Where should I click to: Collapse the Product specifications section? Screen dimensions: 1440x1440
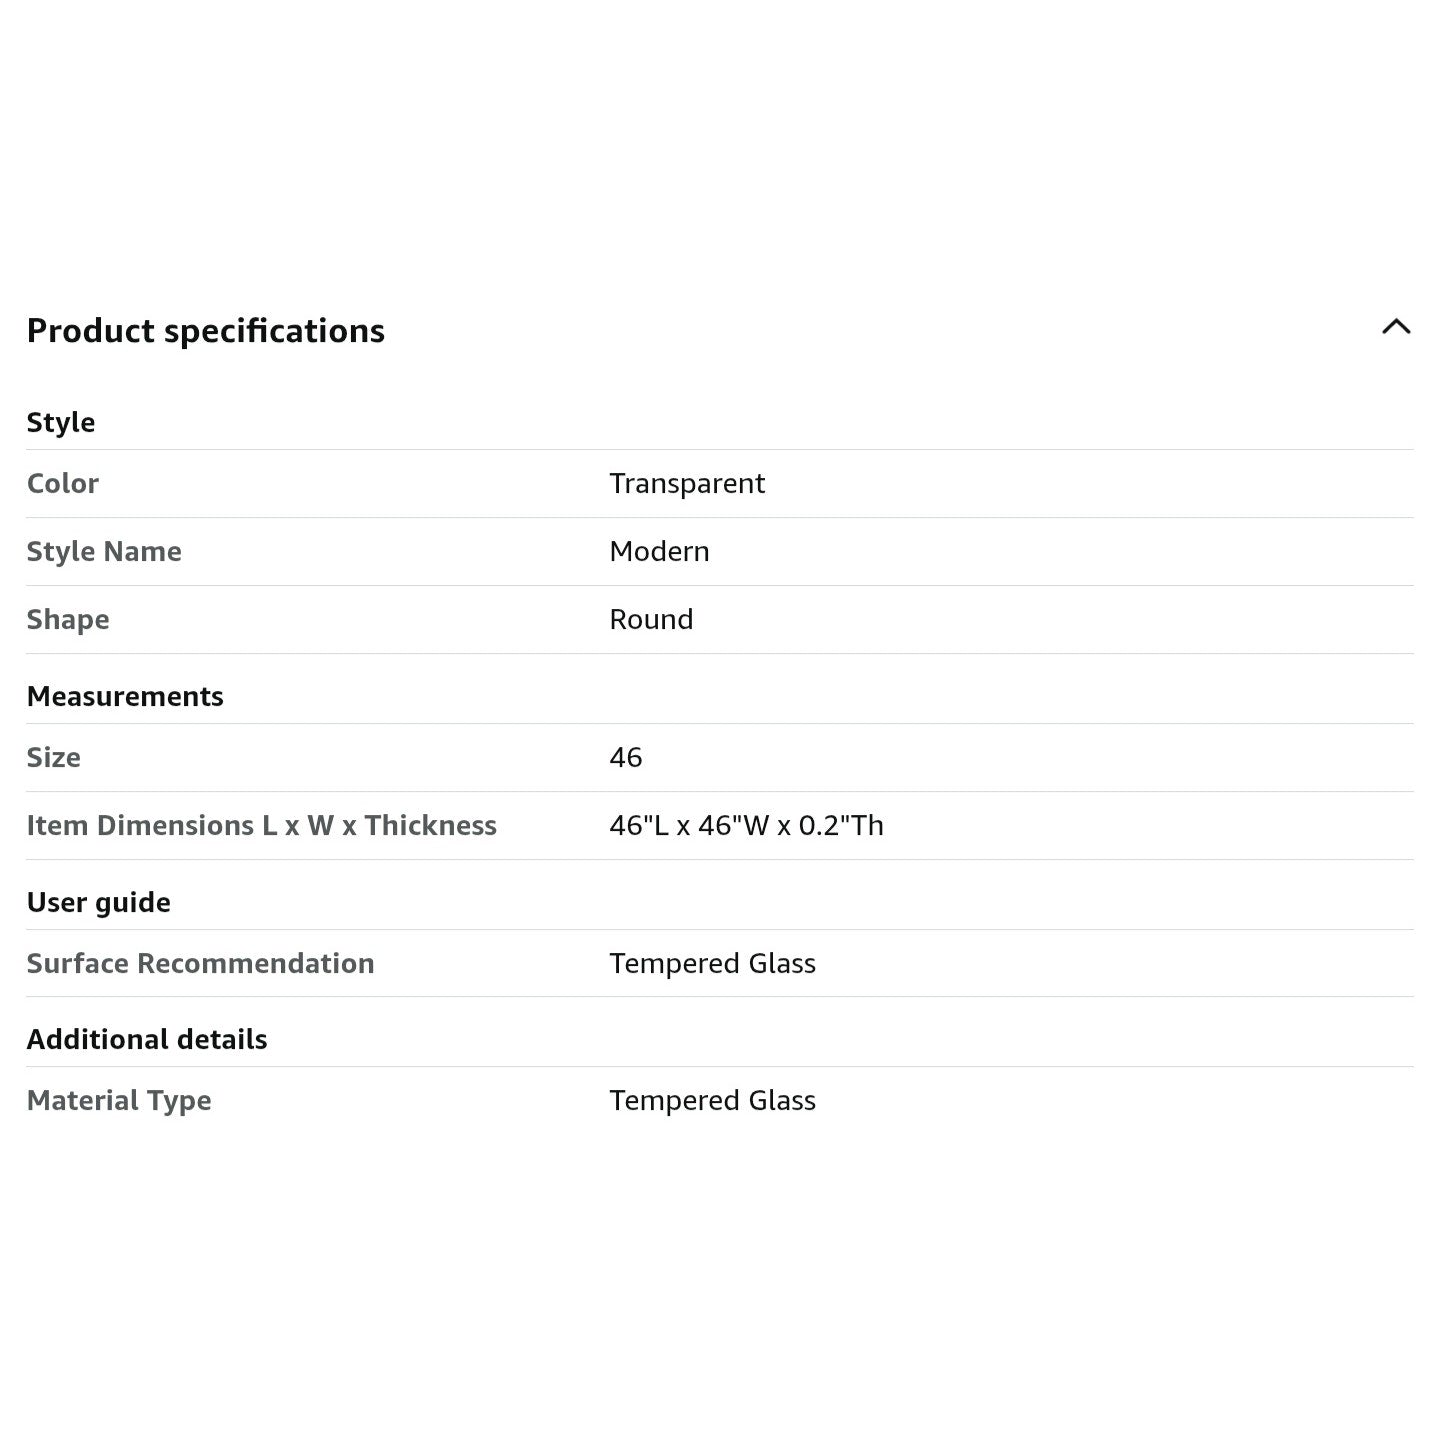pyautogui.click(x=1396, y=327)
